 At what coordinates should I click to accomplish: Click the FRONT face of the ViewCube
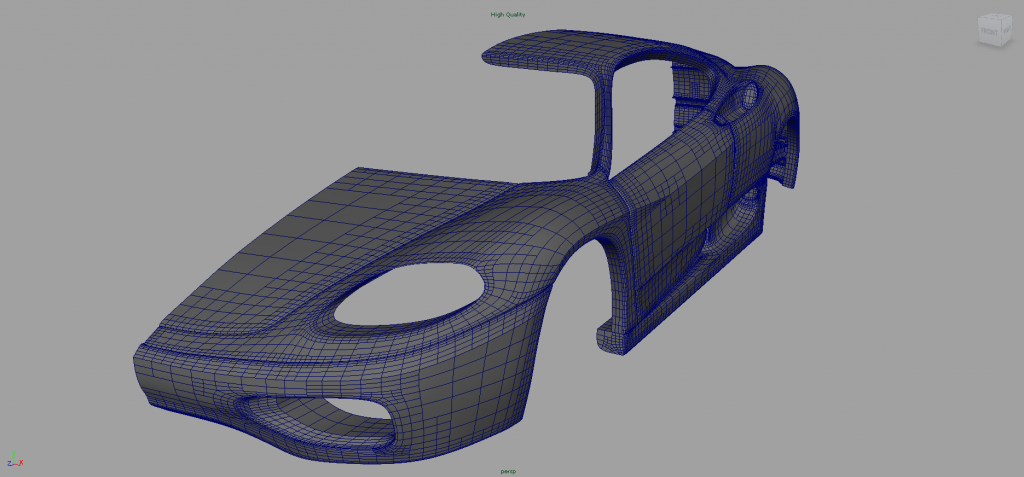[x=988, y=32]
